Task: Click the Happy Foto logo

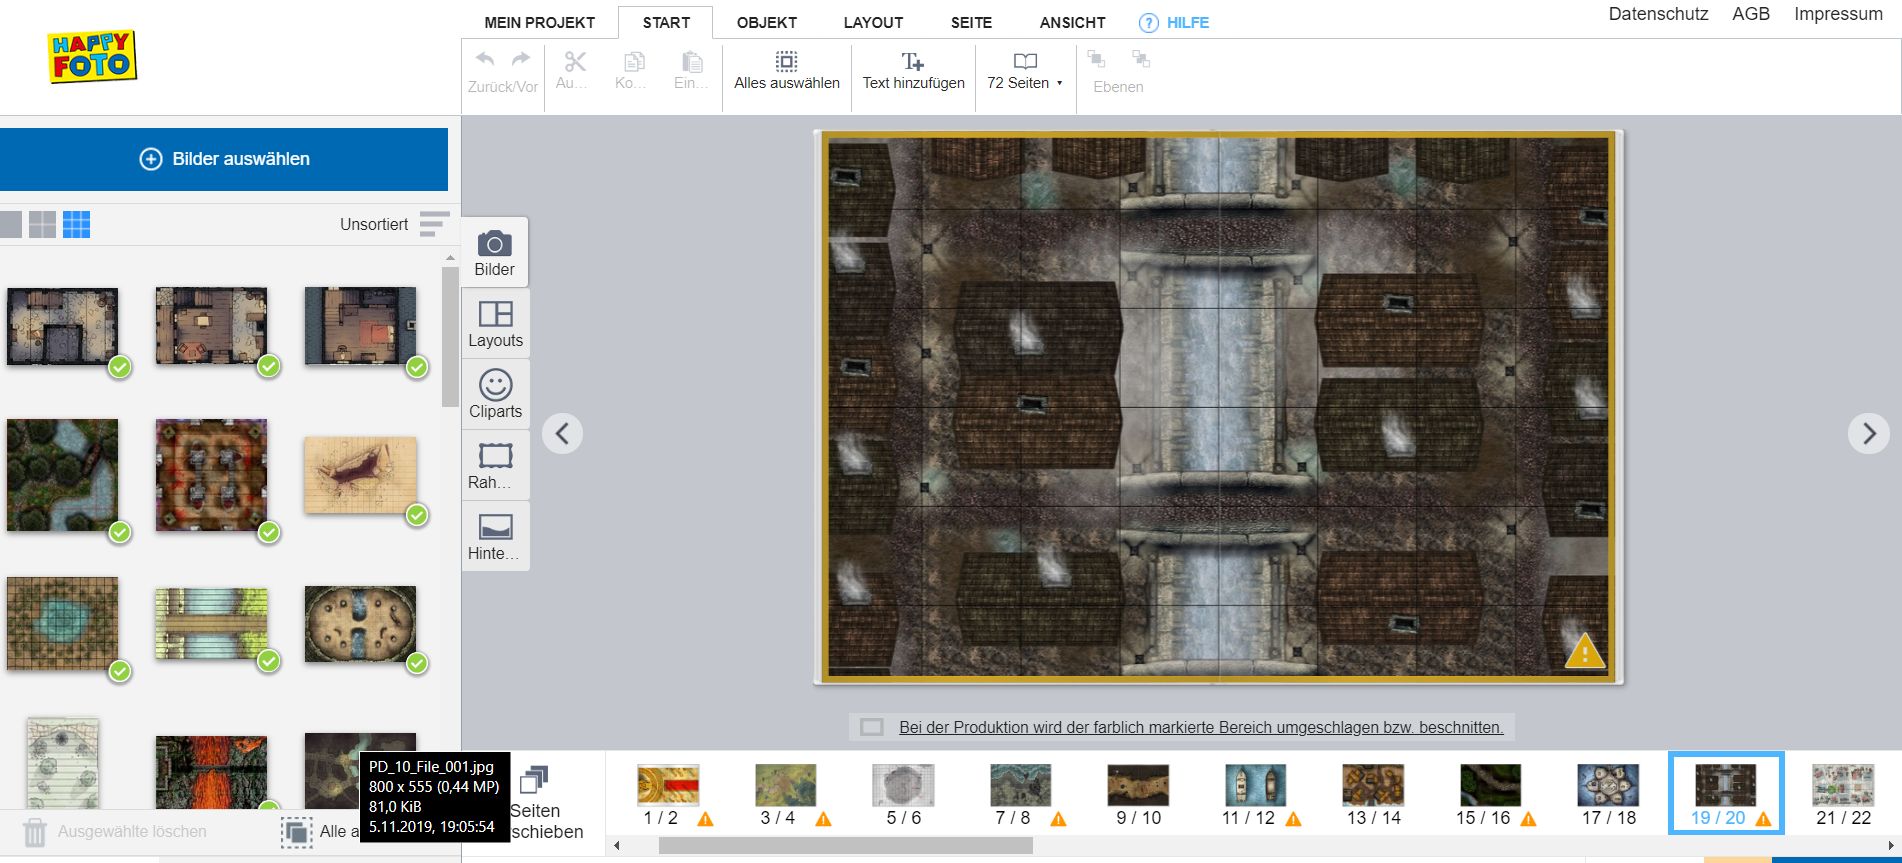Action: click(x=92, y=56)
